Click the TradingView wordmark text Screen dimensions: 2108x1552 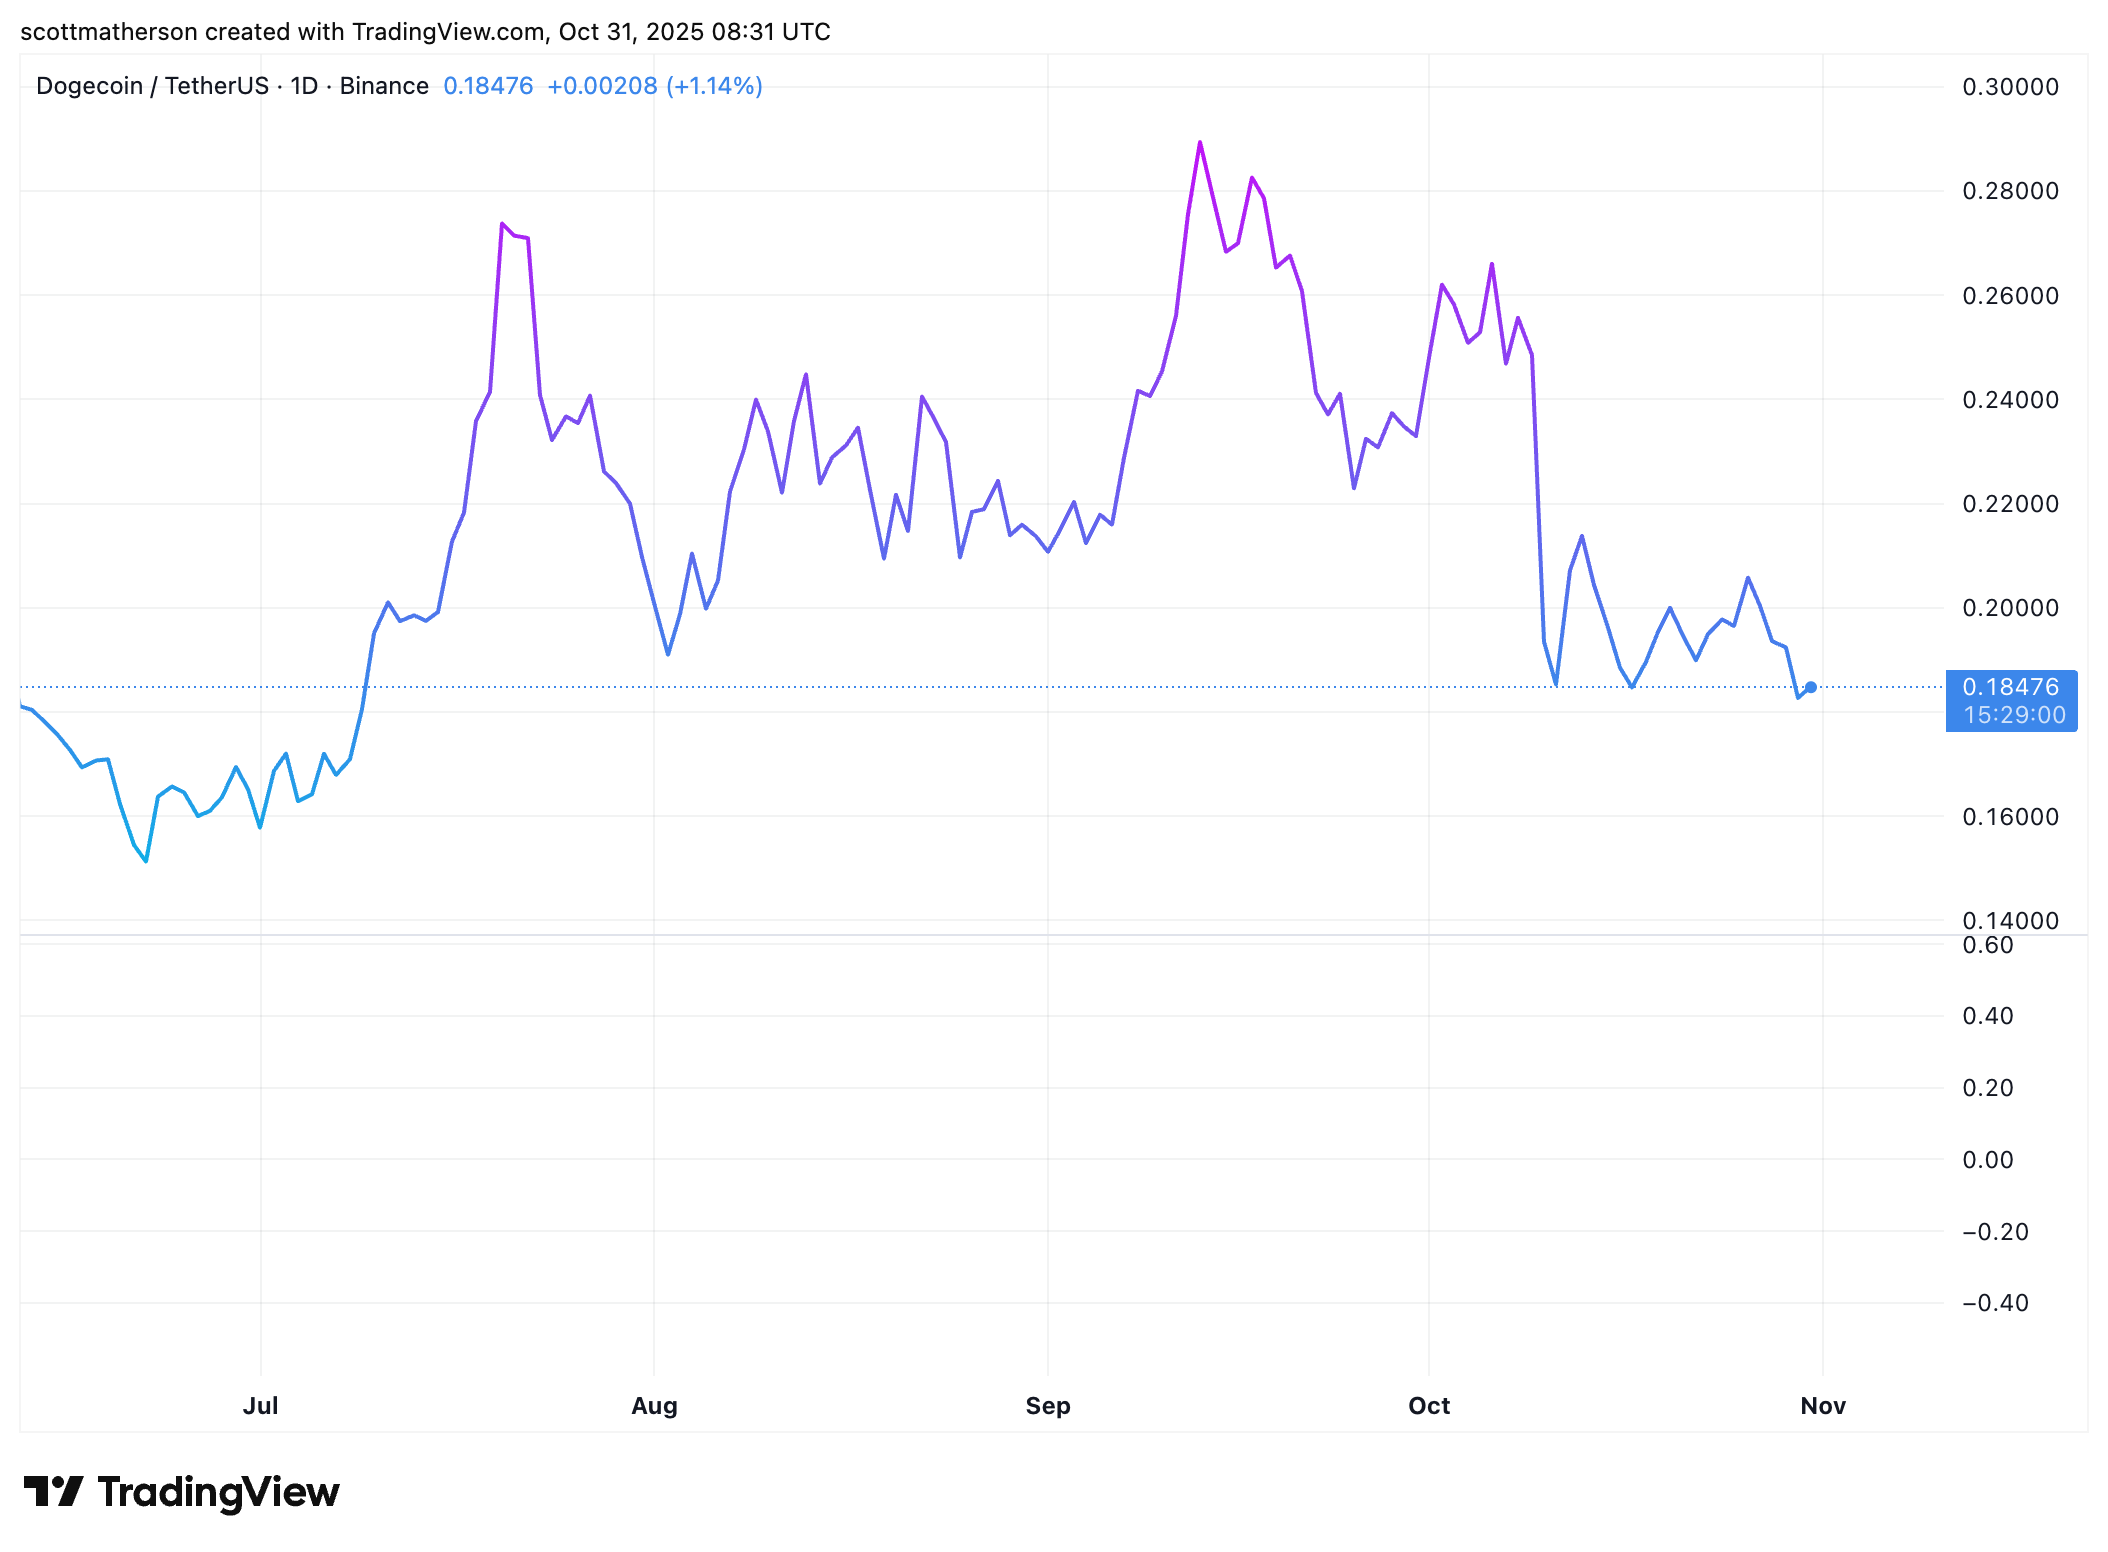point(218,1492)
